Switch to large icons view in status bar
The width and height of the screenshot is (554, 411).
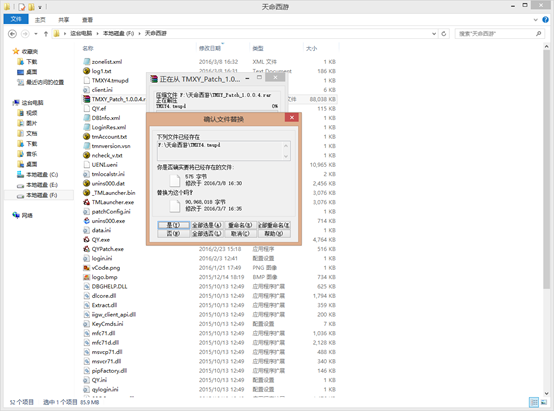tap(544, 402)
